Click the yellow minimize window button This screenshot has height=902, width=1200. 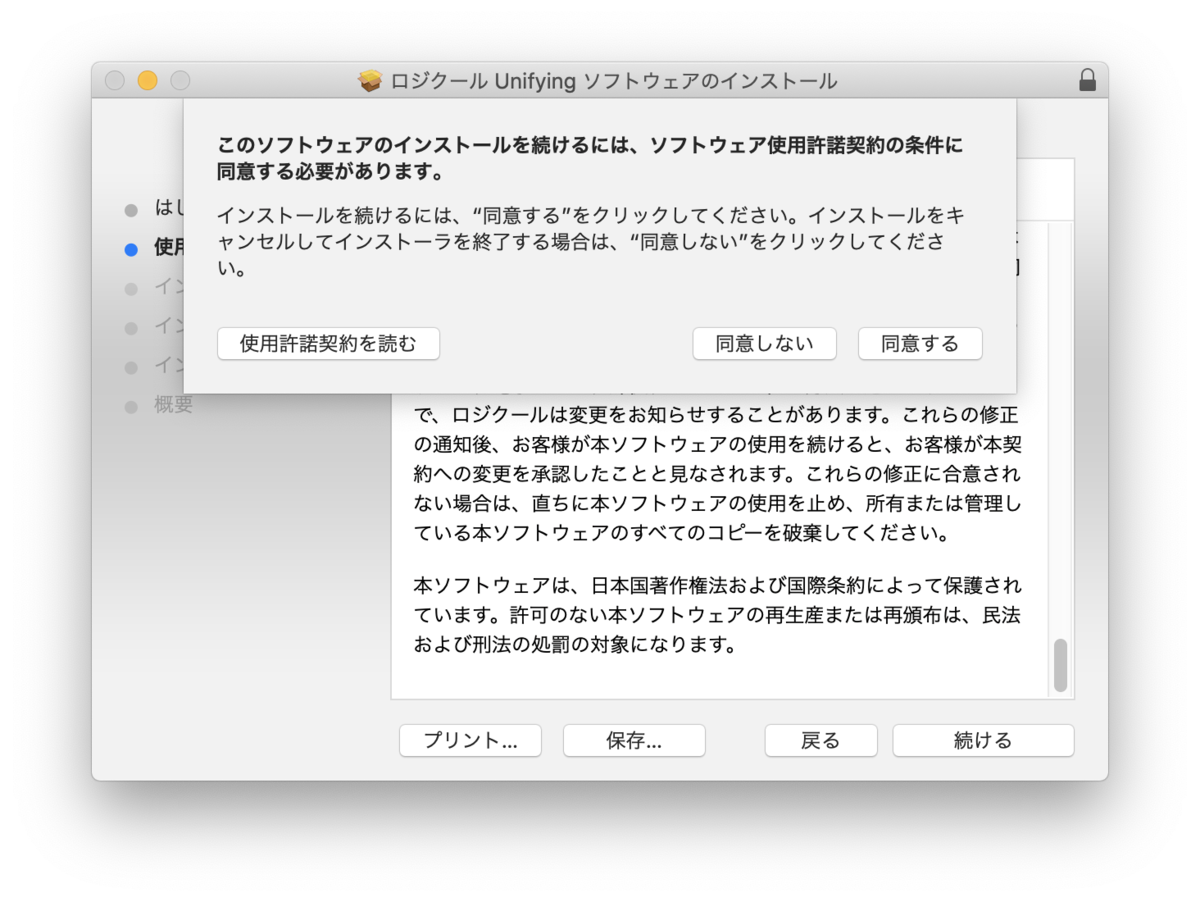pos(148,81)
